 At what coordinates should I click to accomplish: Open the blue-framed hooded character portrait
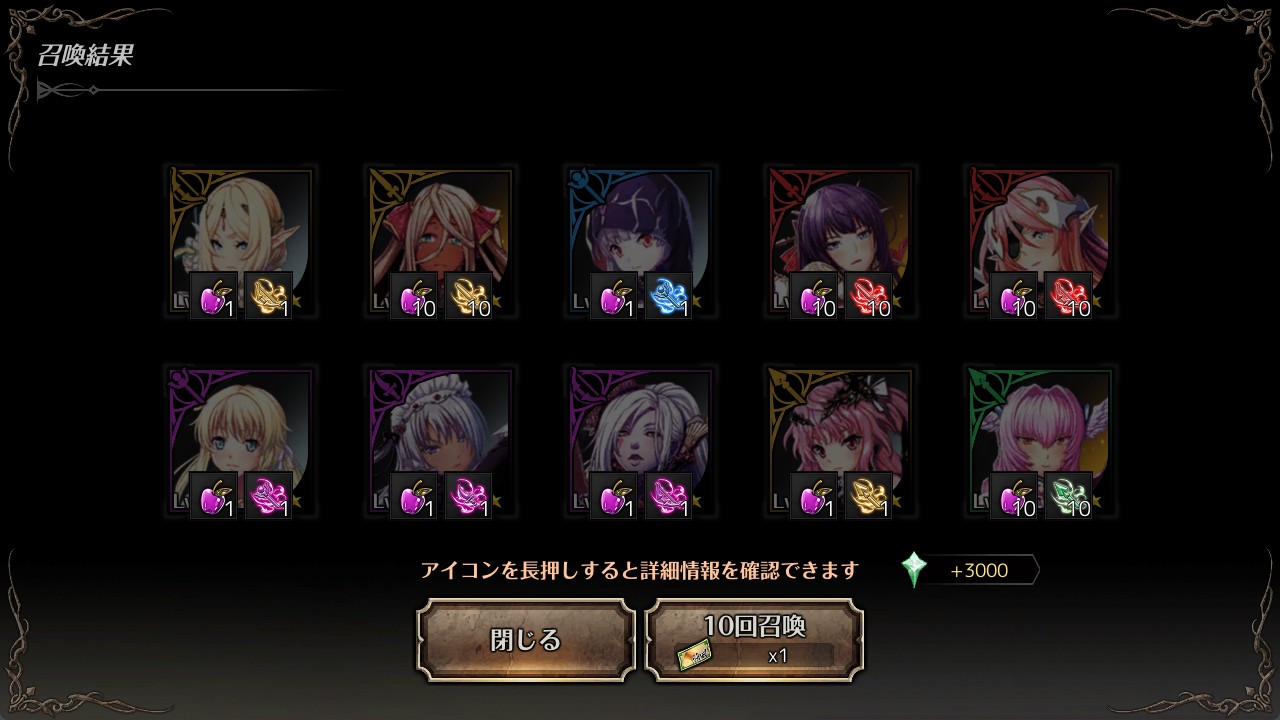(640, 241)
